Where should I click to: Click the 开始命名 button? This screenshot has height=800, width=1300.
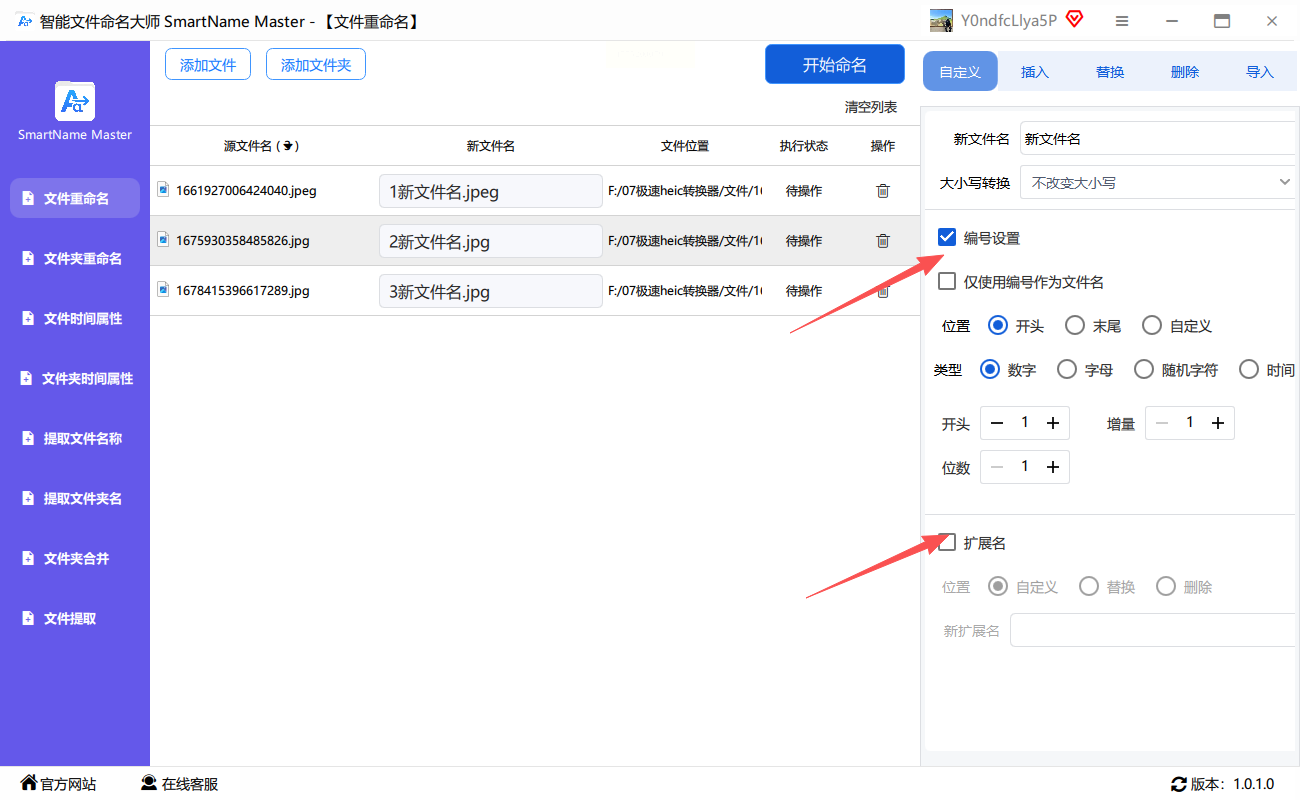(x=834, y=65)
